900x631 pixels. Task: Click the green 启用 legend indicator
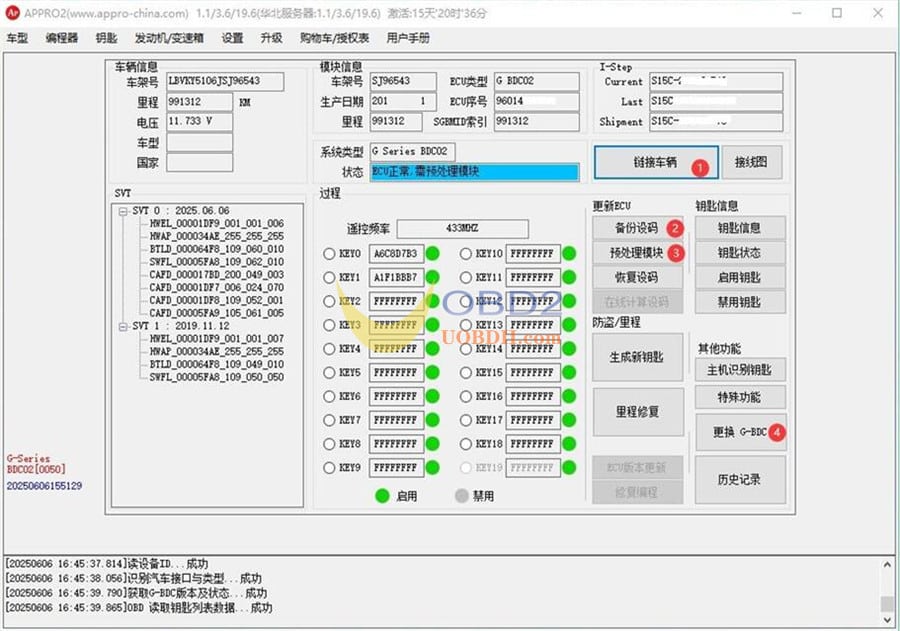click(382, 495)
